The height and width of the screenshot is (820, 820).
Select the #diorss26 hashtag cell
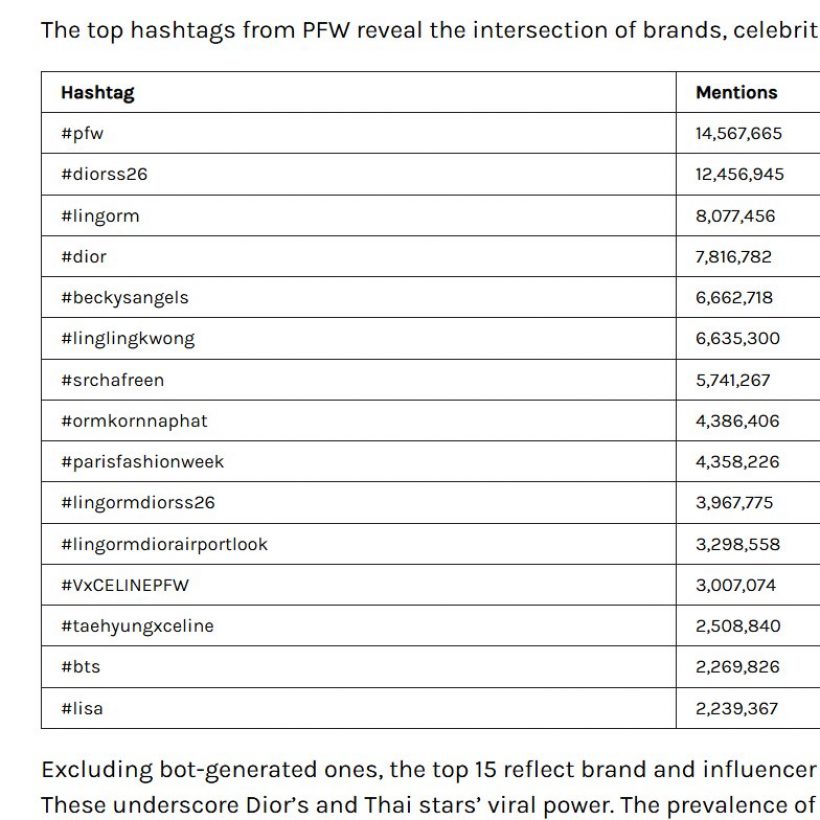coord(104,174)
